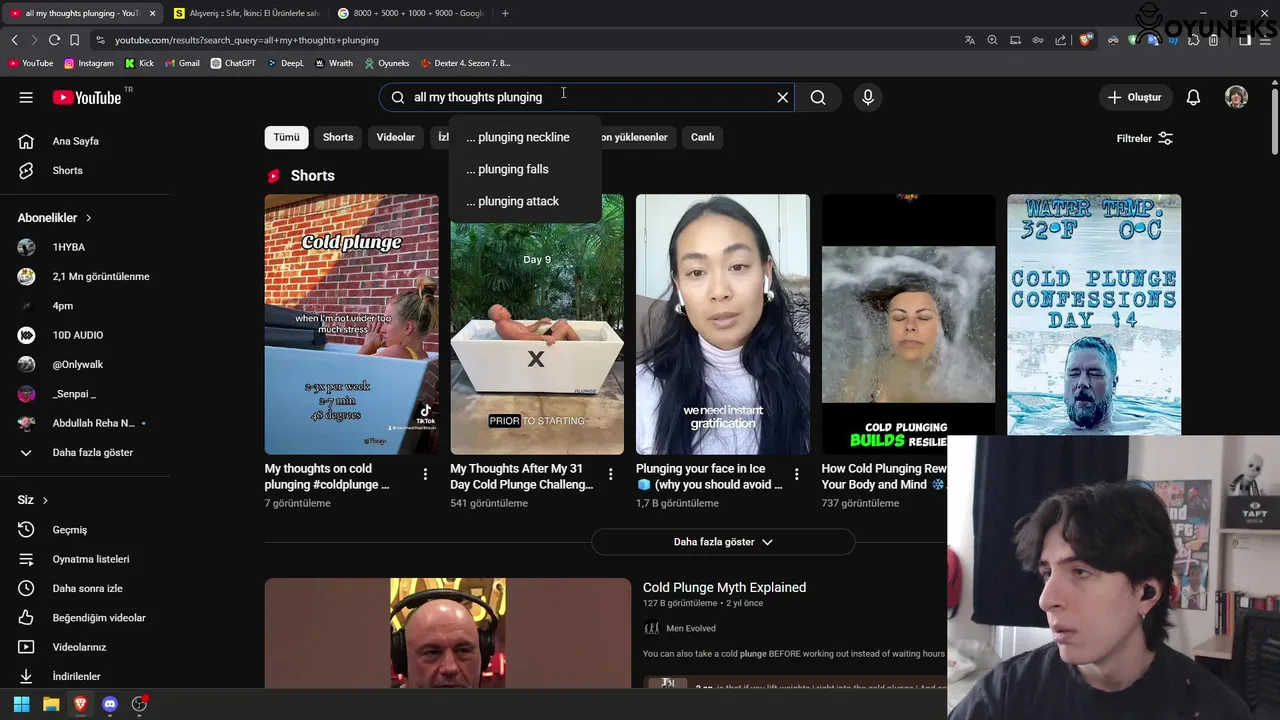Reload the page
Image resolution: width=1280 pixels, height=720 pixels.
(x=54, y=40)
